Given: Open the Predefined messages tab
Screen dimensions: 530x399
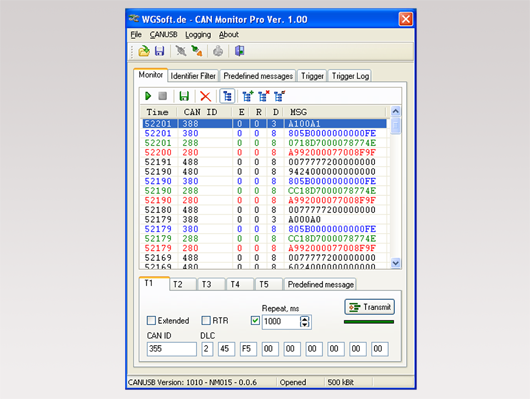Looking at the screenshot, I should tap(258, 76).
